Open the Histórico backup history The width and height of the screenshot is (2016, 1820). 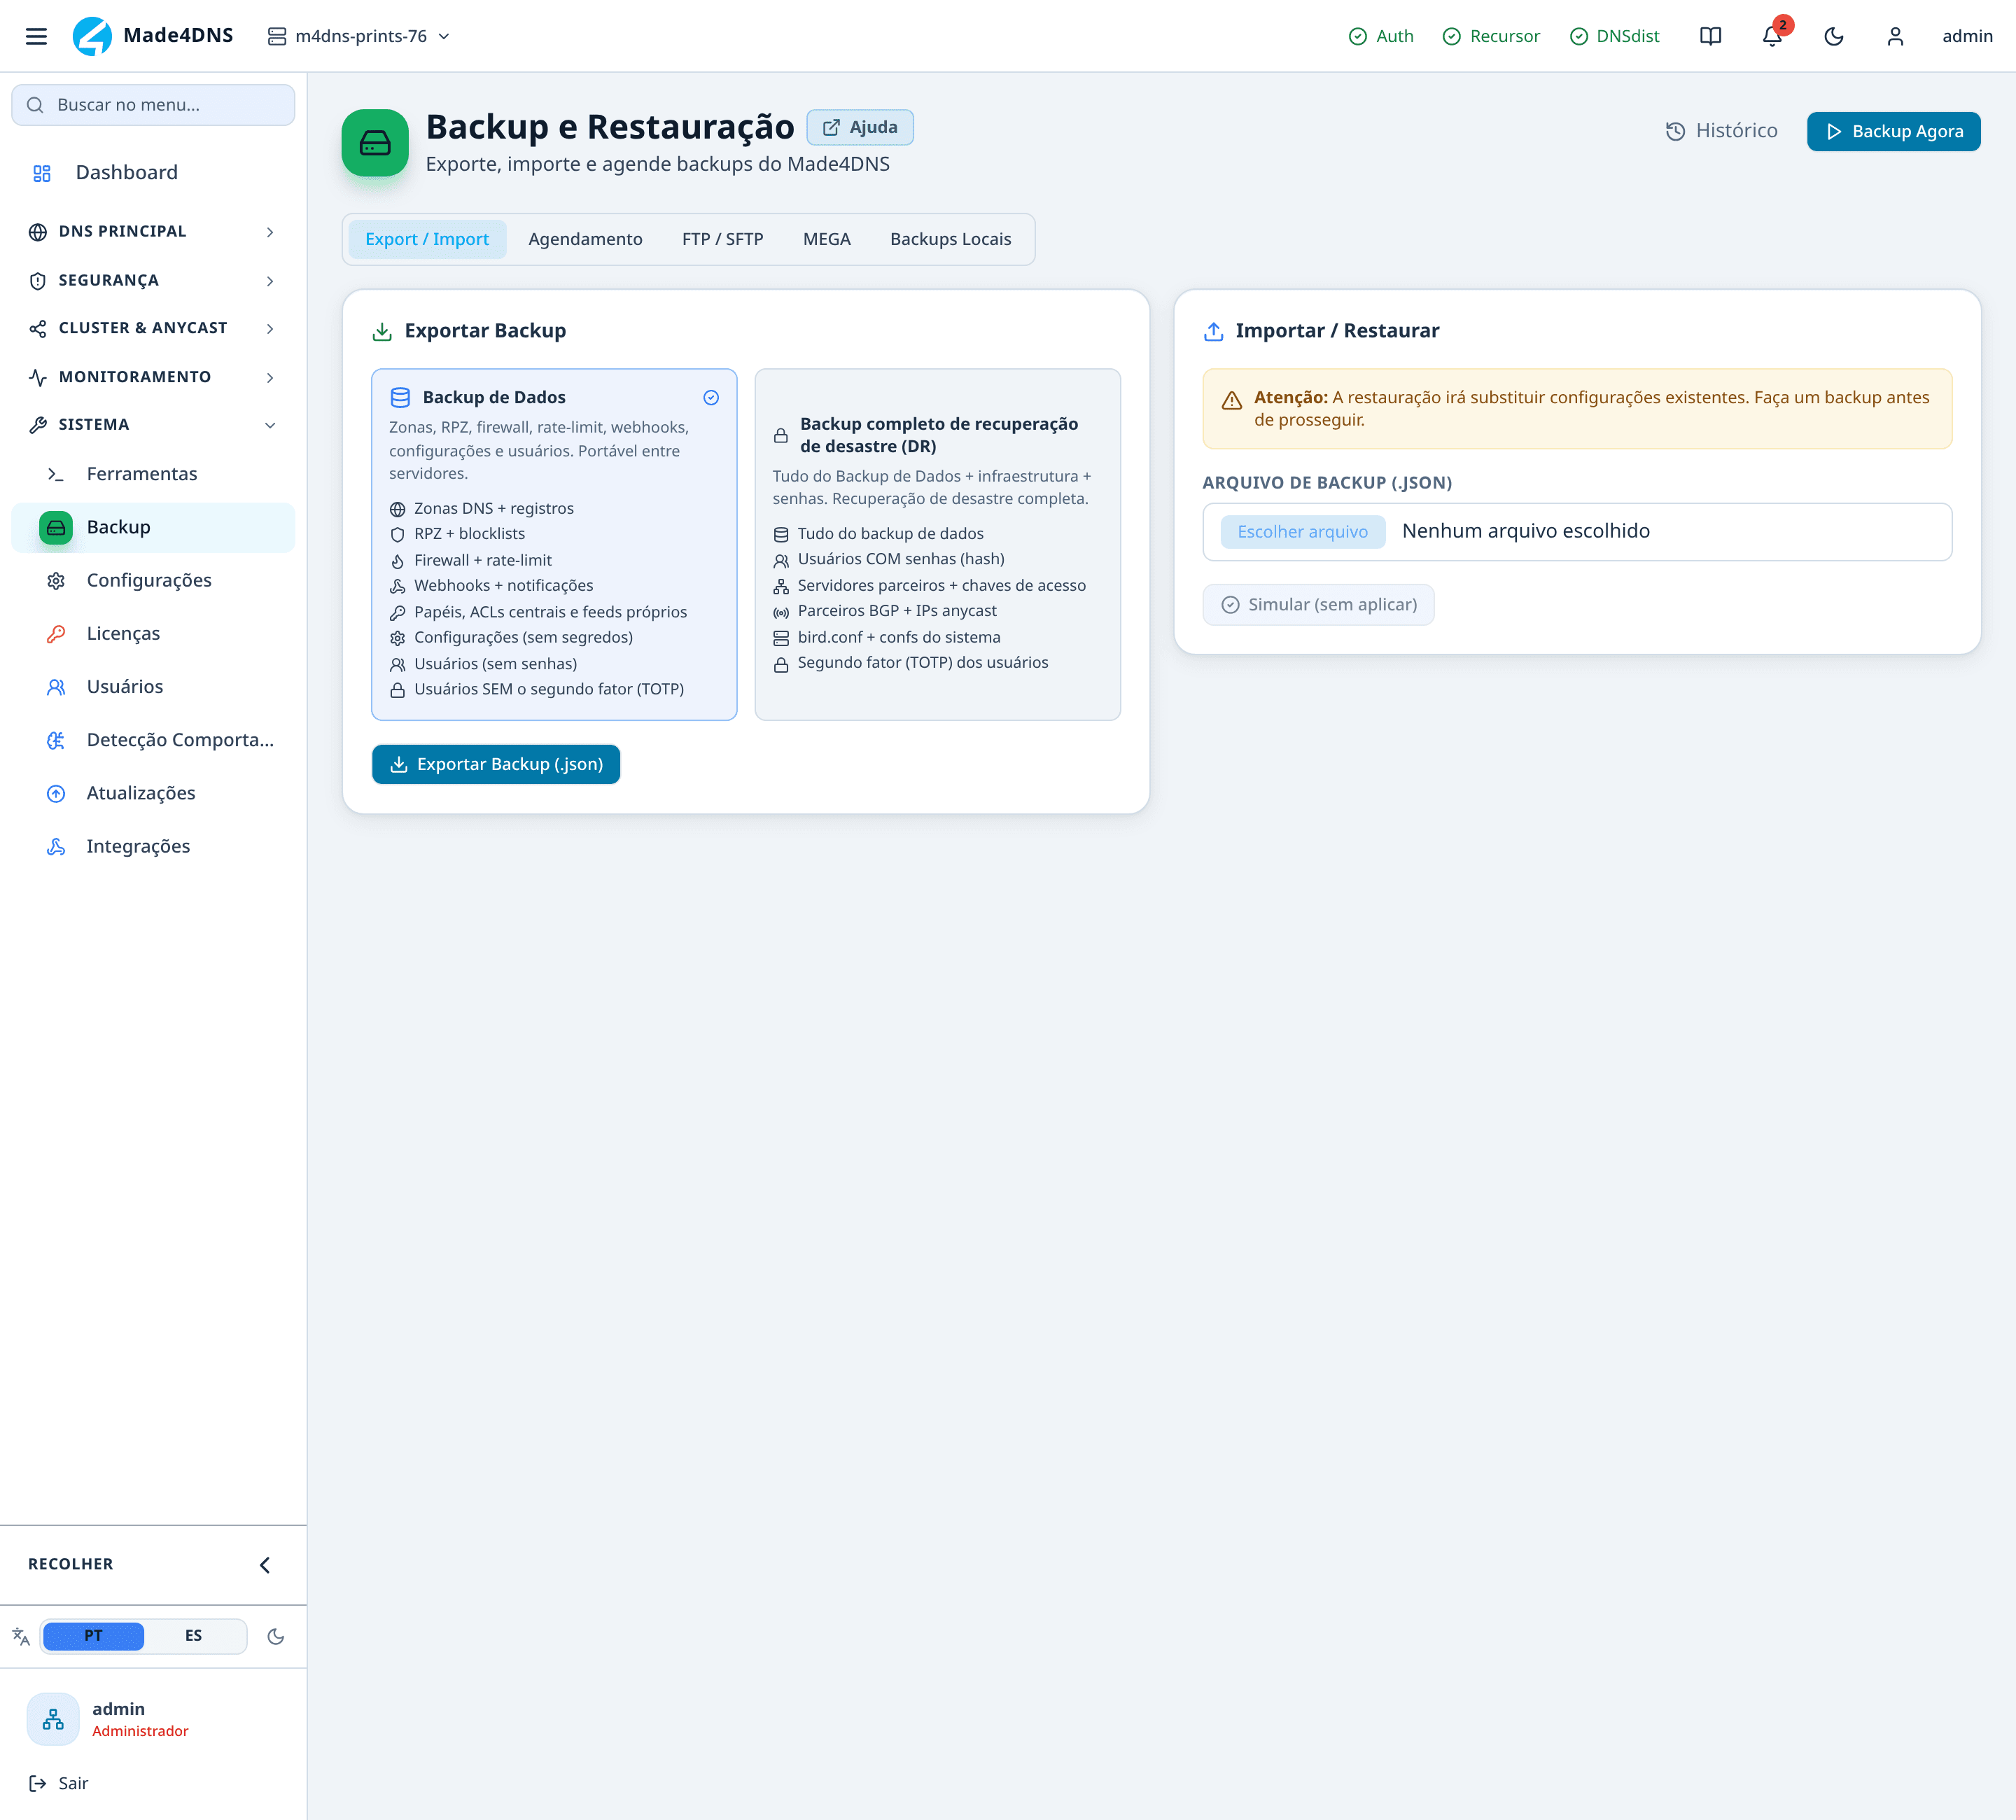point(1722,131)
